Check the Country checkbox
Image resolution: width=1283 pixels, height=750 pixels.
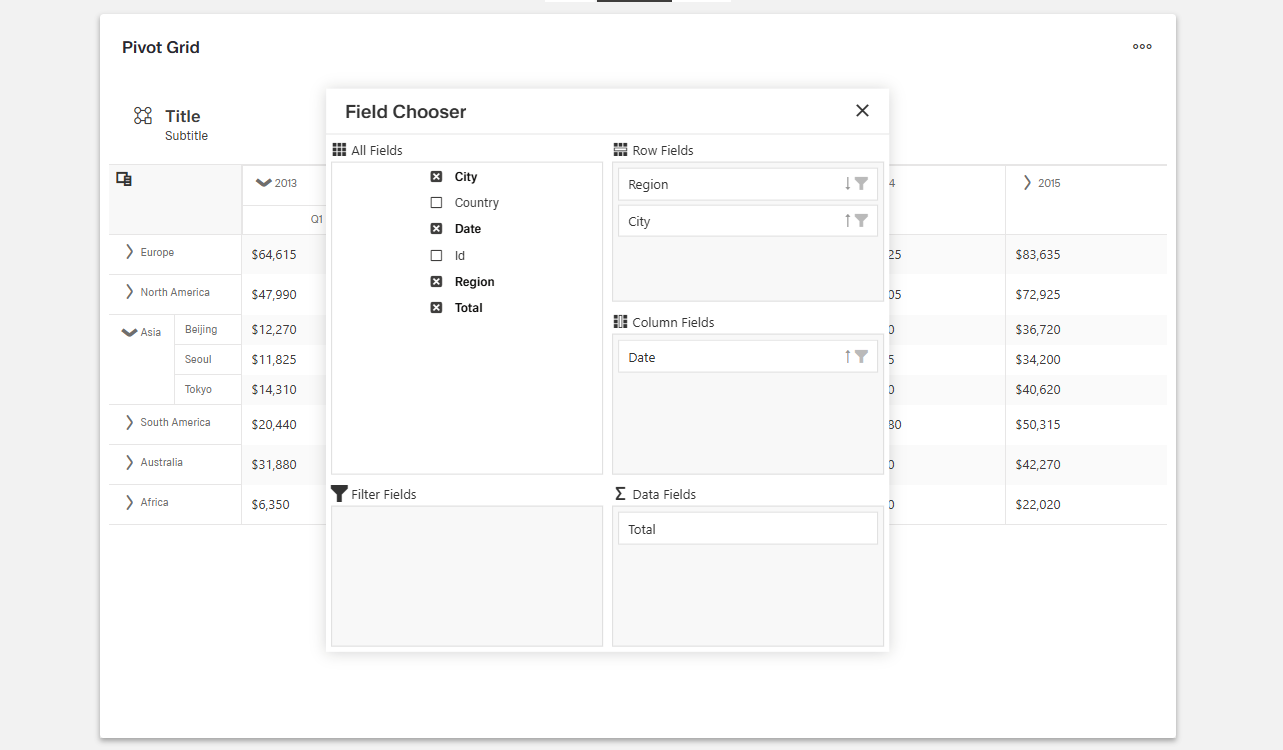pos(436,202)
